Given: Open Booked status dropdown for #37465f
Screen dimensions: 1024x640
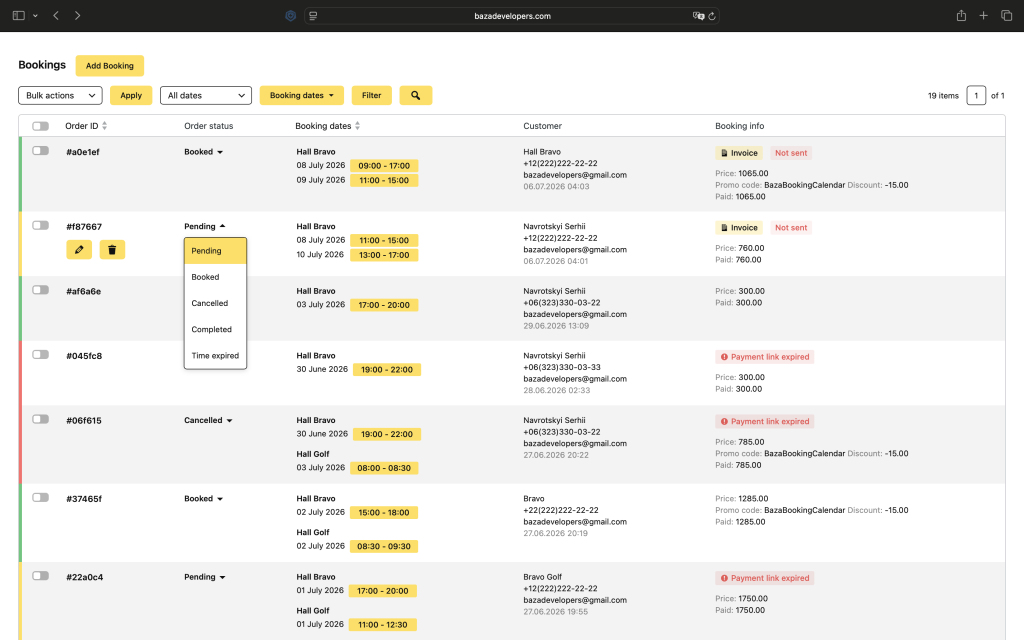Looking at the screenshot, I should 203,499.
